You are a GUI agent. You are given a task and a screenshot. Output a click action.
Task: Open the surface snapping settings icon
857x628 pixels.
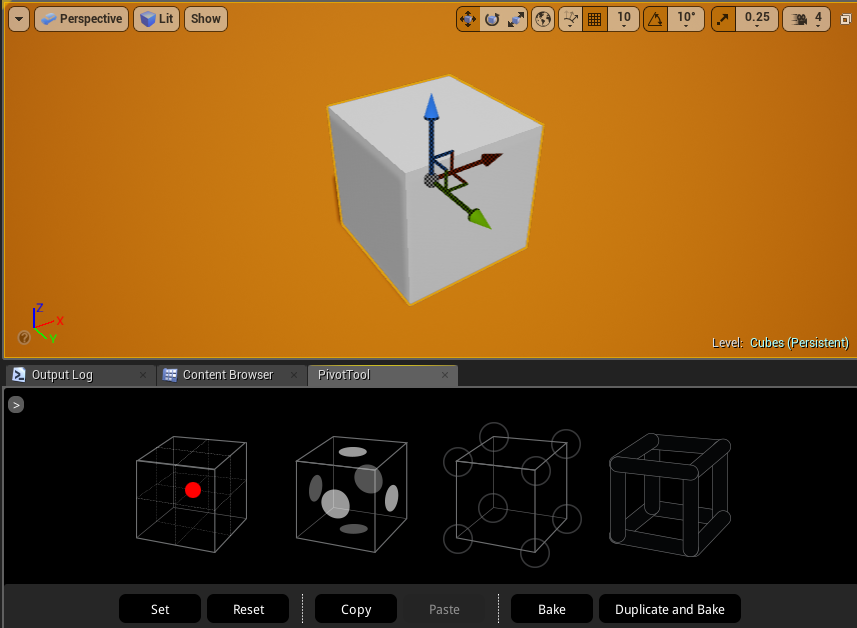click(x=570, y=18)
